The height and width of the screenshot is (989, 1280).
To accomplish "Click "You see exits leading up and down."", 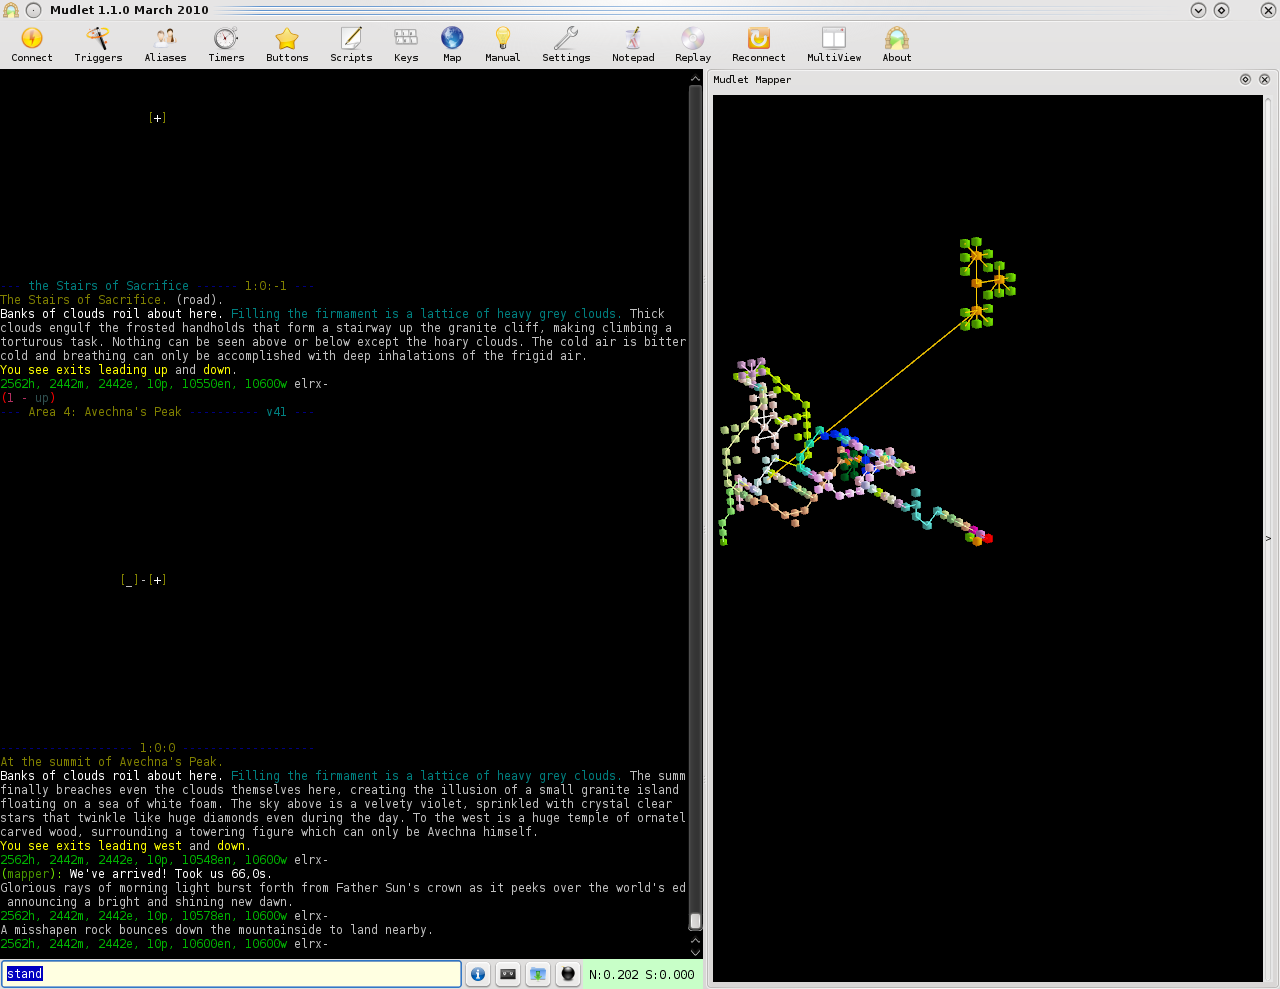I will [119, 370].
